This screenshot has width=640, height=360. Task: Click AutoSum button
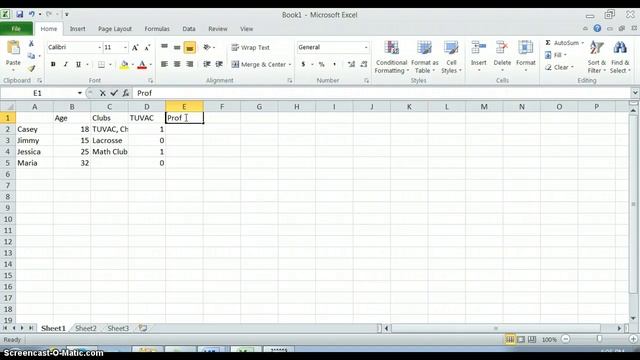(x=562, y=43)
